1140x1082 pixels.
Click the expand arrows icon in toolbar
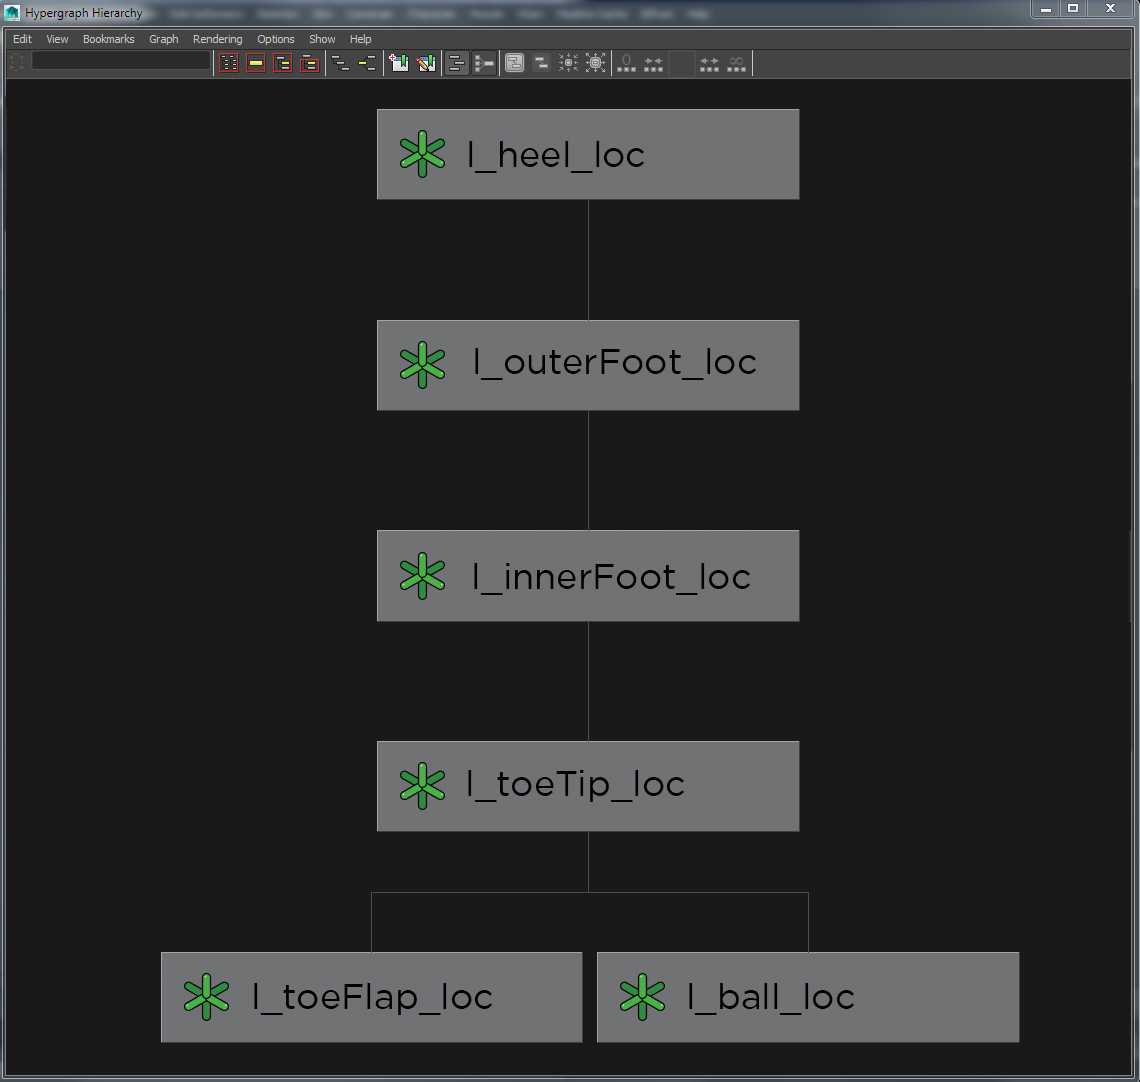[595, 64]
